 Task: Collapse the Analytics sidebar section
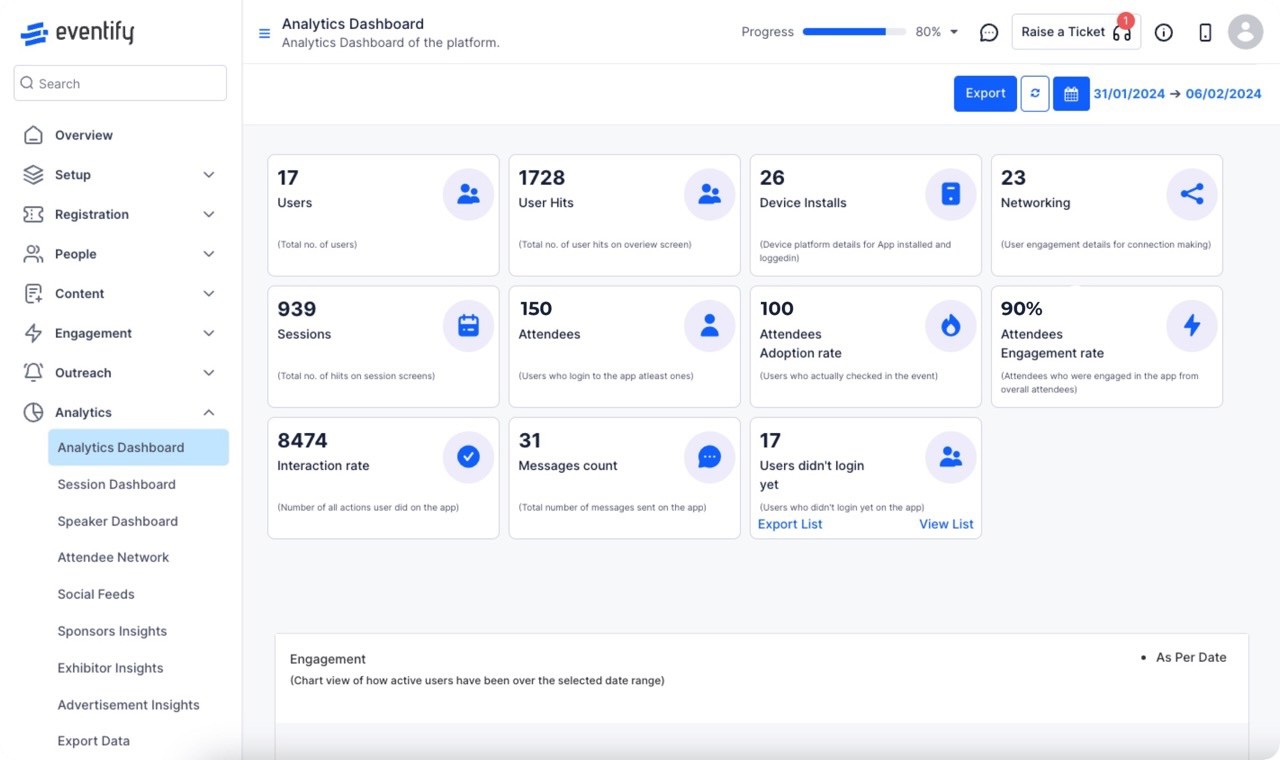208,412
